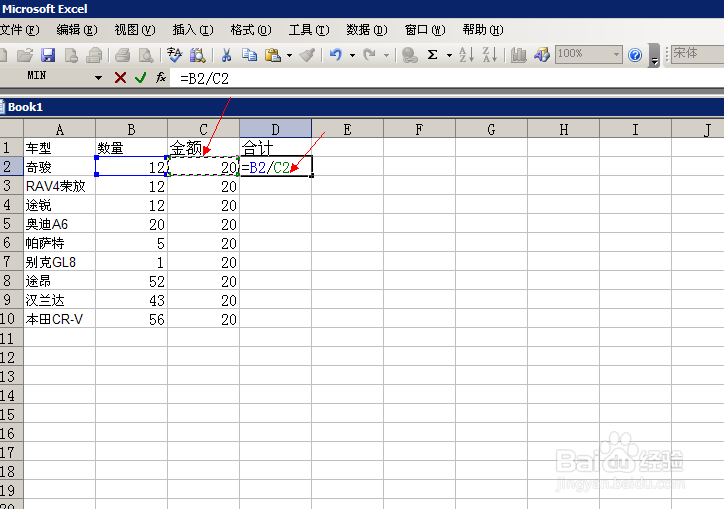Run the spelling check icon
The image size is (724, 509).
point(175,55)
